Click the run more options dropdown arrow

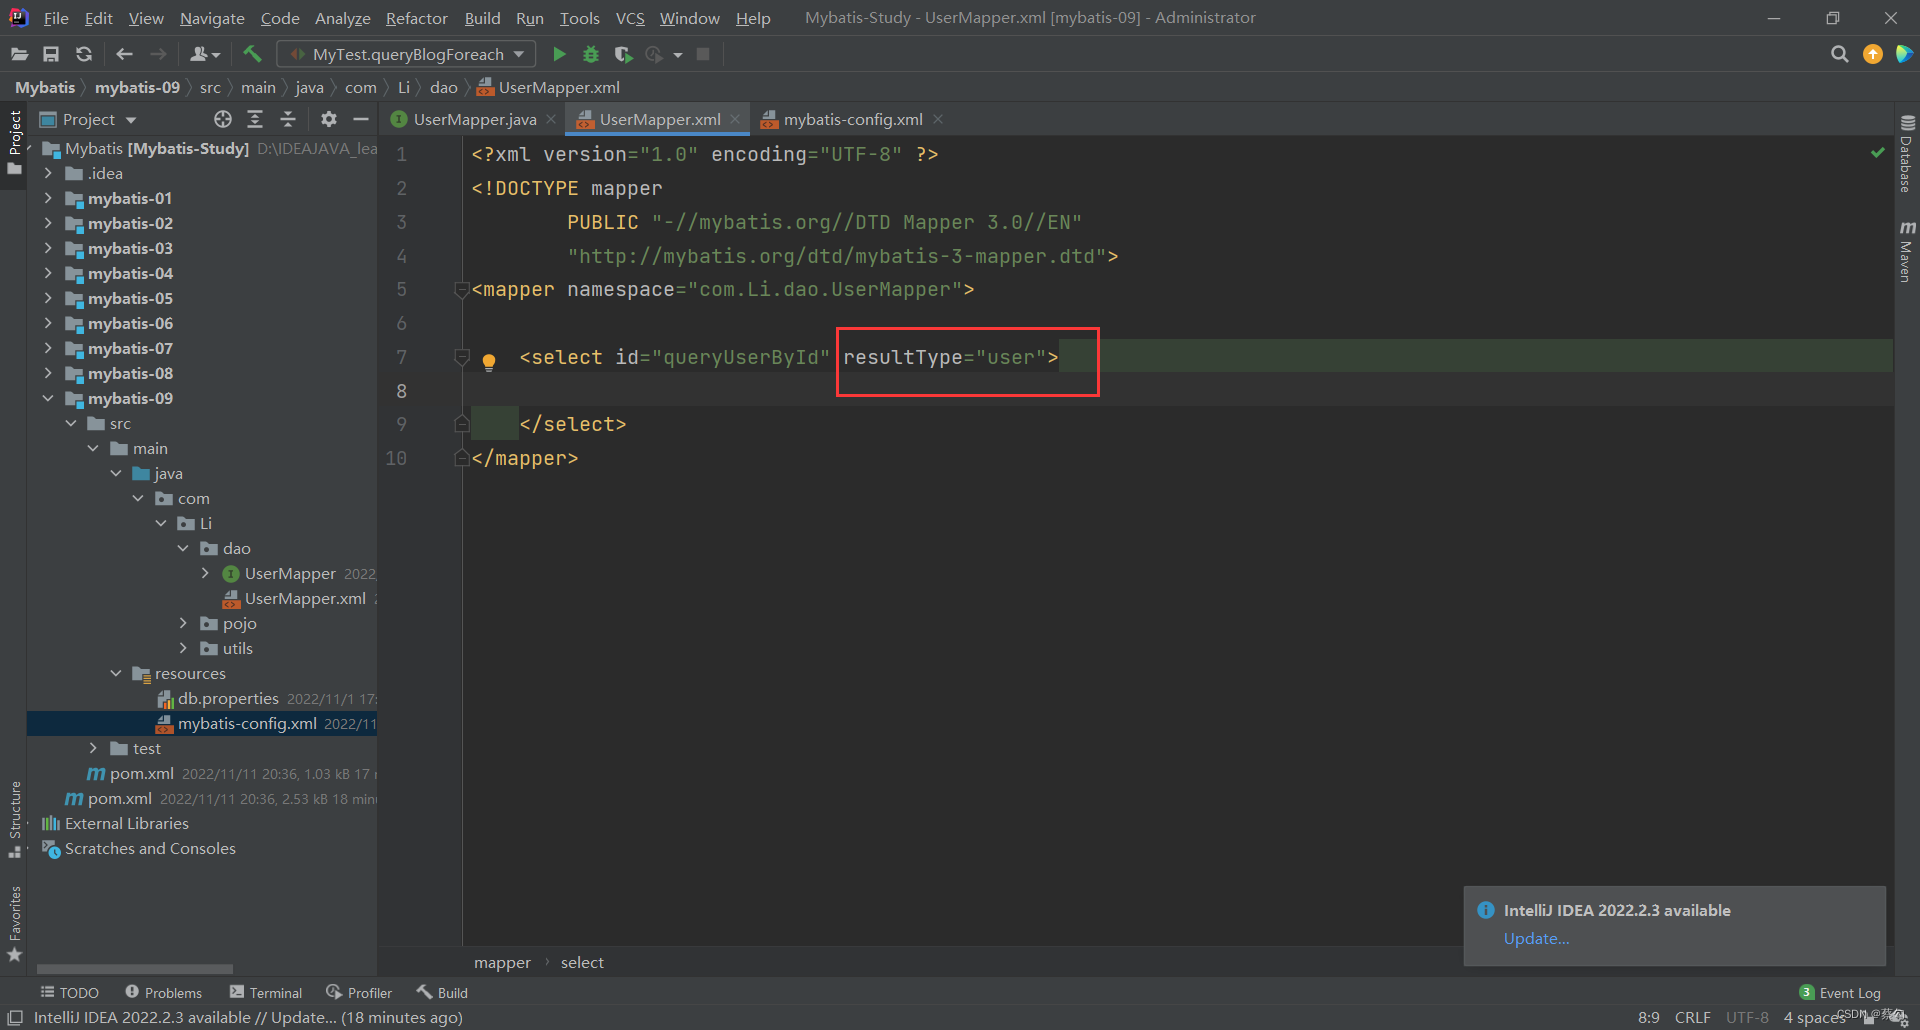pyautogui.click(x=677, y=54)
